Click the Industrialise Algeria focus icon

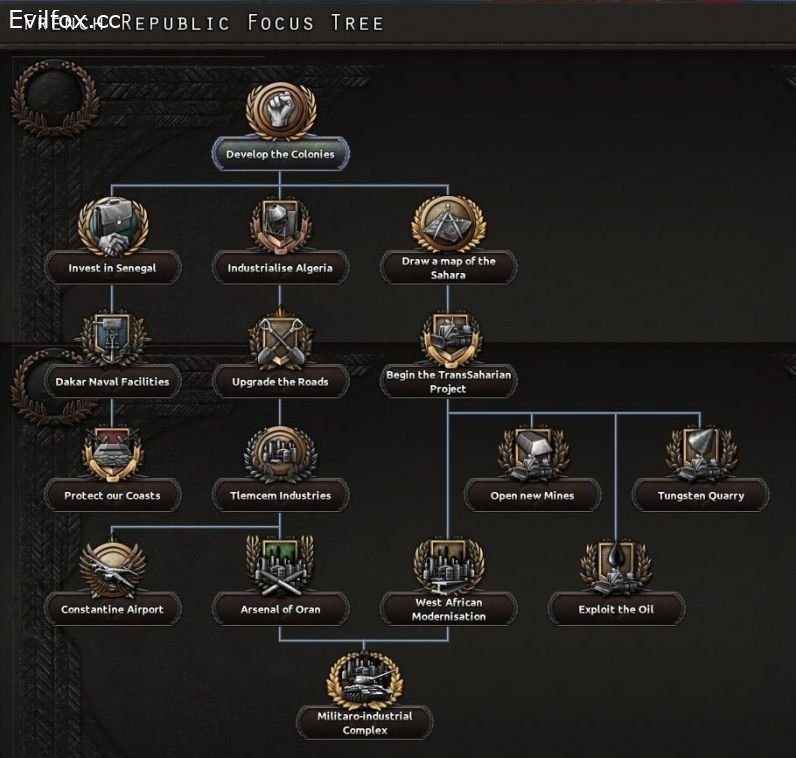[280, 224]
